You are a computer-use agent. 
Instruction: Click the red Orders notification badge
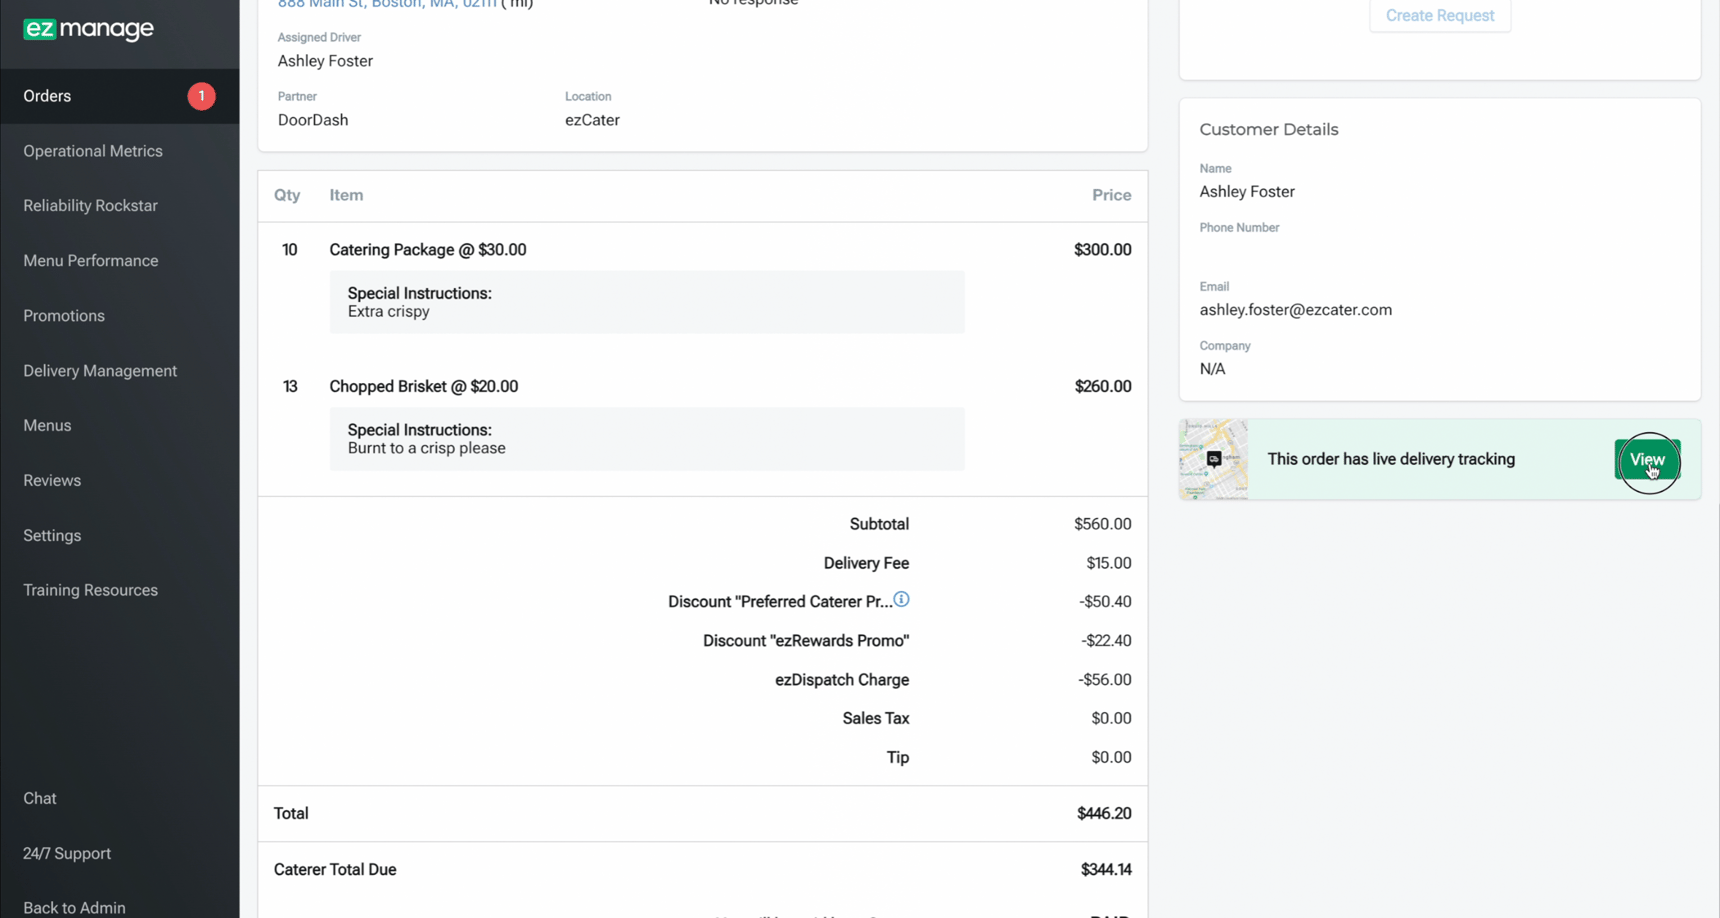pyautogui.click(x=201, y=96)
